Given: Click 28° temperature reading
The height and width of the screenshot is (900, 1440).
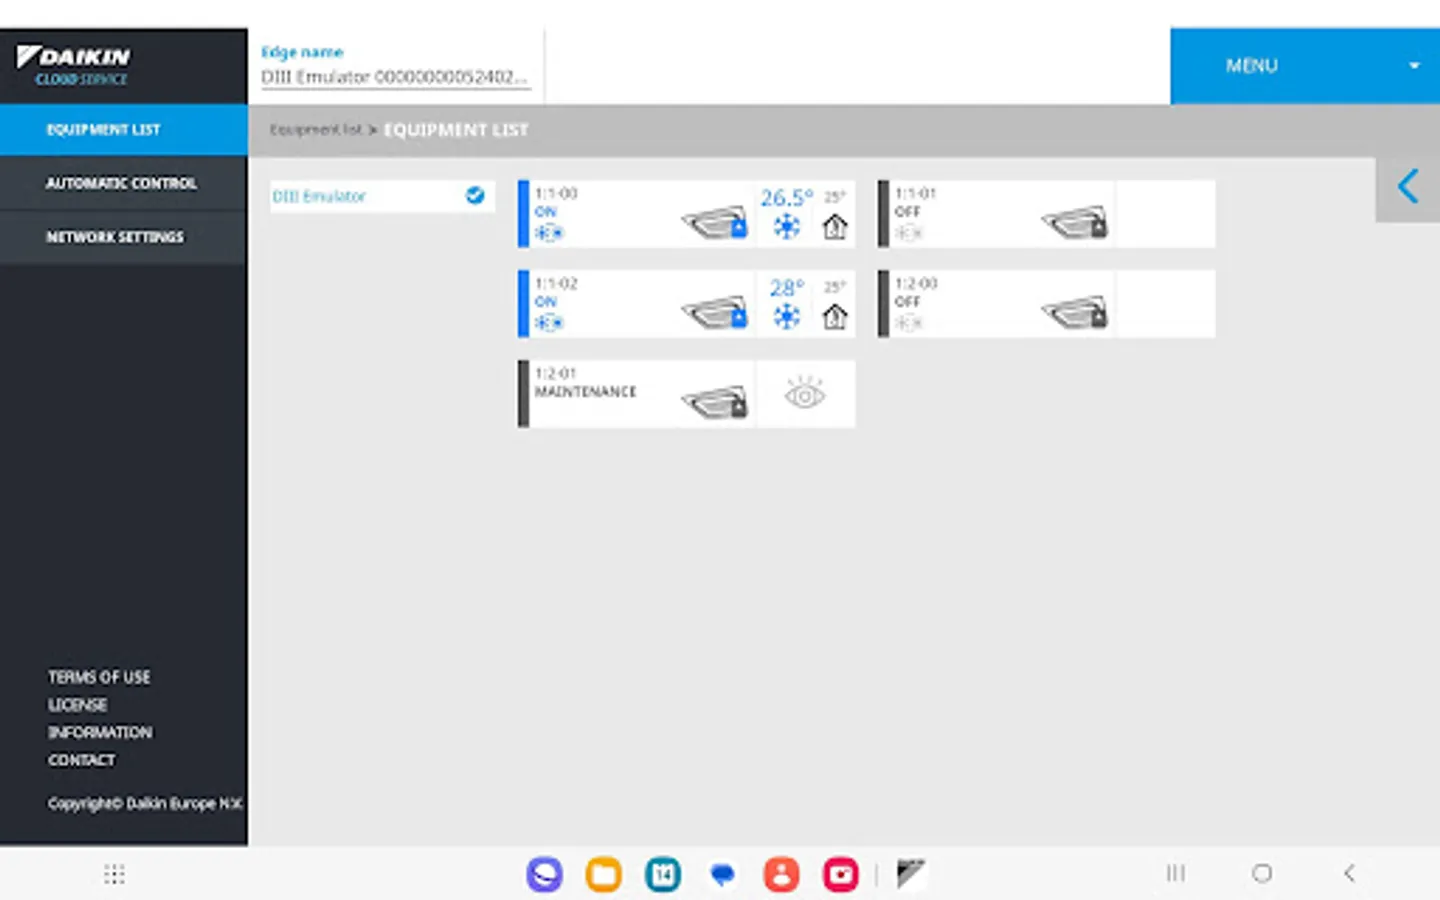Looking at the screenshot, I should 787,288.
